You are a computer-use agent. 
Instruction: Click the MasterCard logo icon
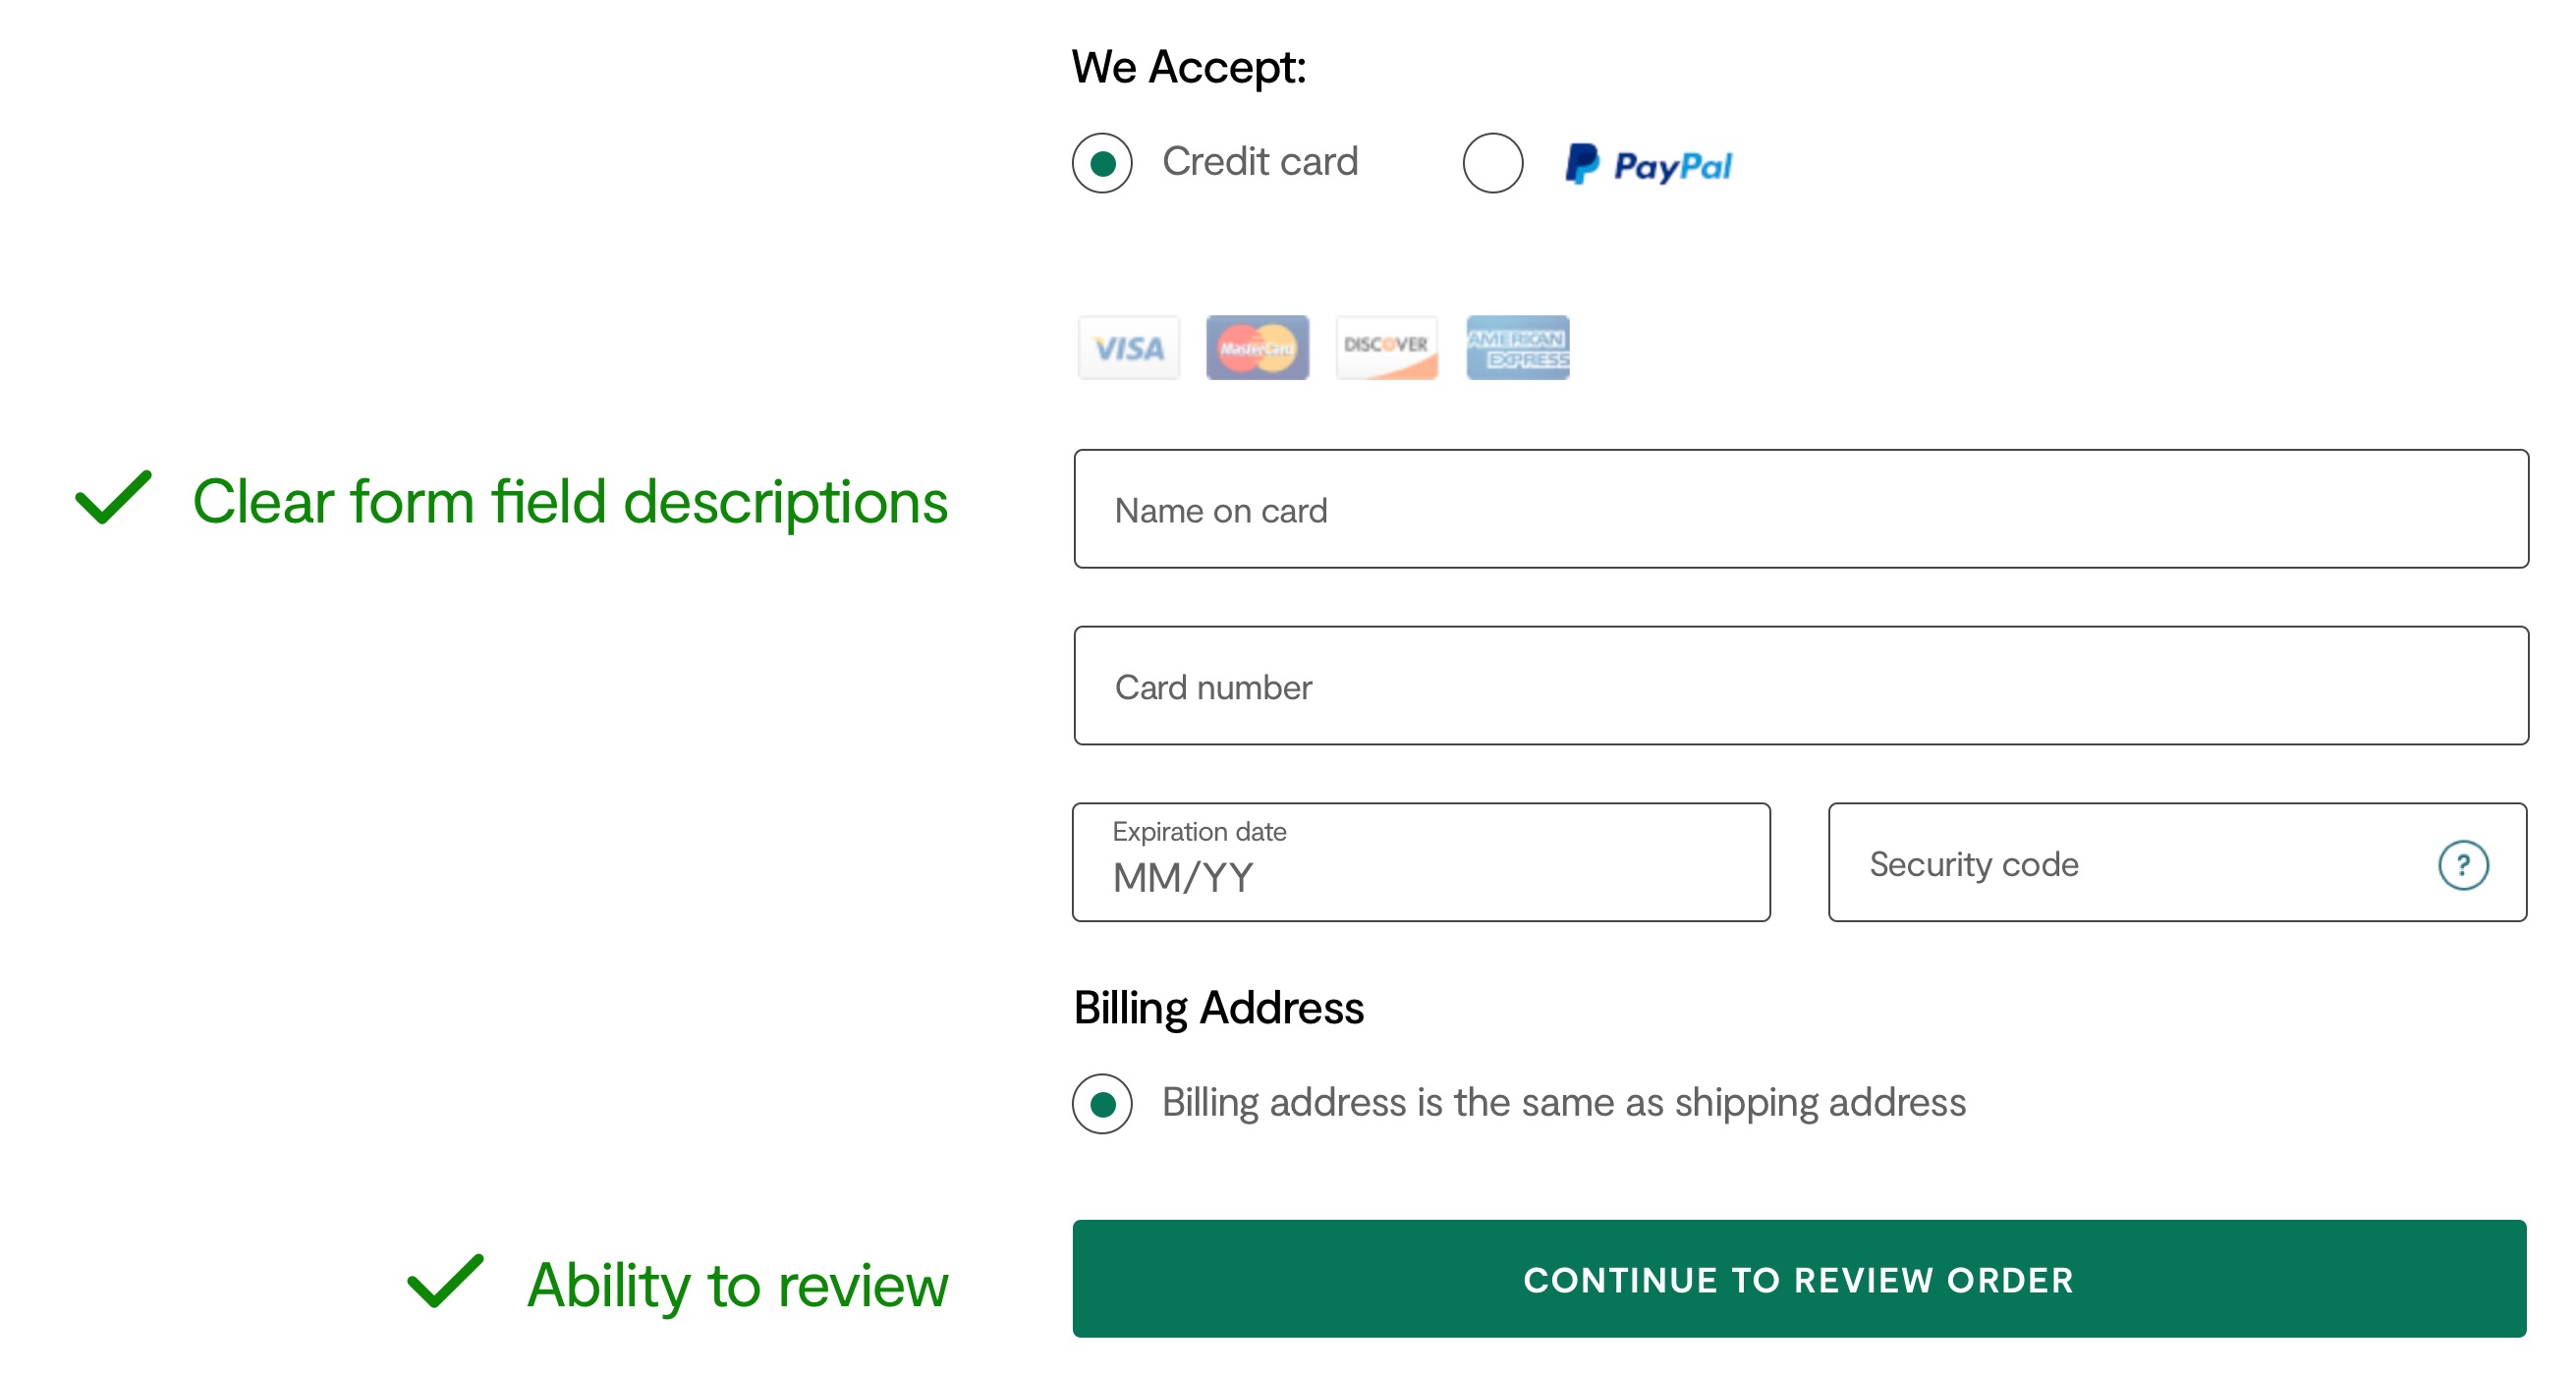click(1257, 347)
